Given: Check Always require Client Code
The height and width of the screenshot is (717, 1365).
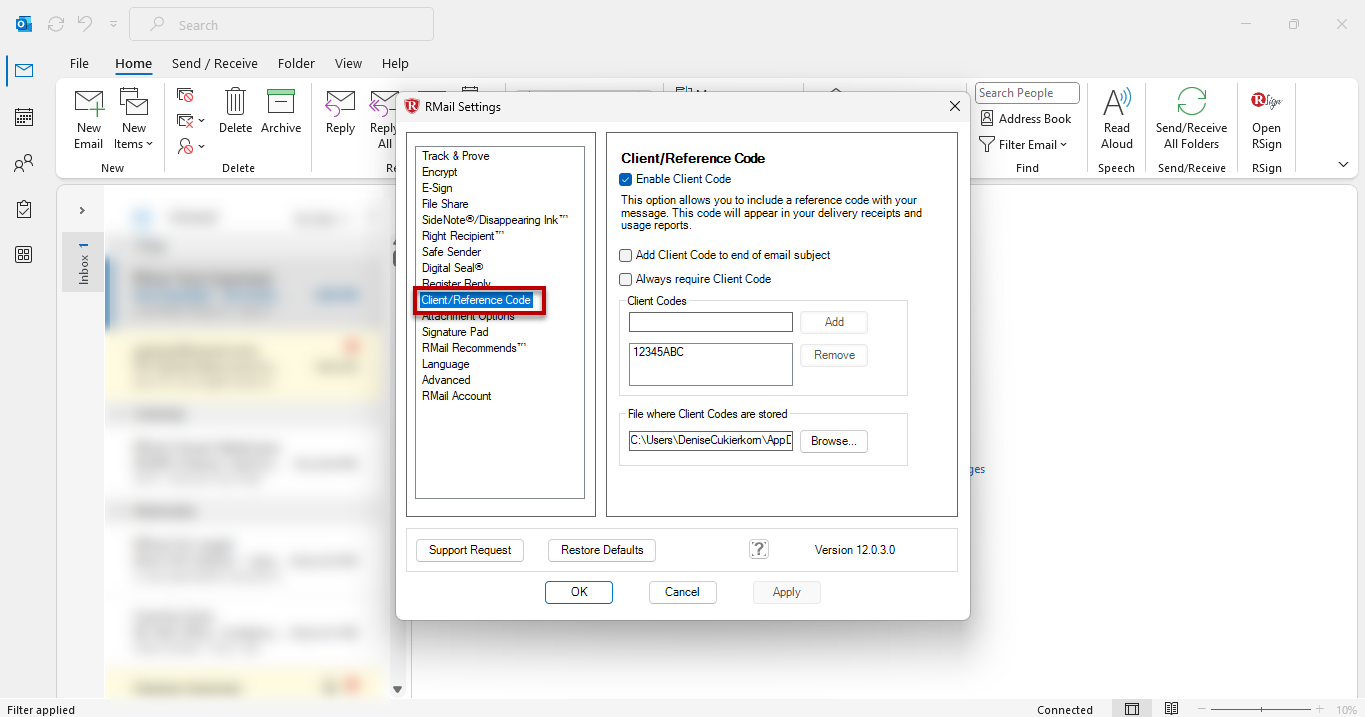Looking at the screenshot, I should [626, 279].
